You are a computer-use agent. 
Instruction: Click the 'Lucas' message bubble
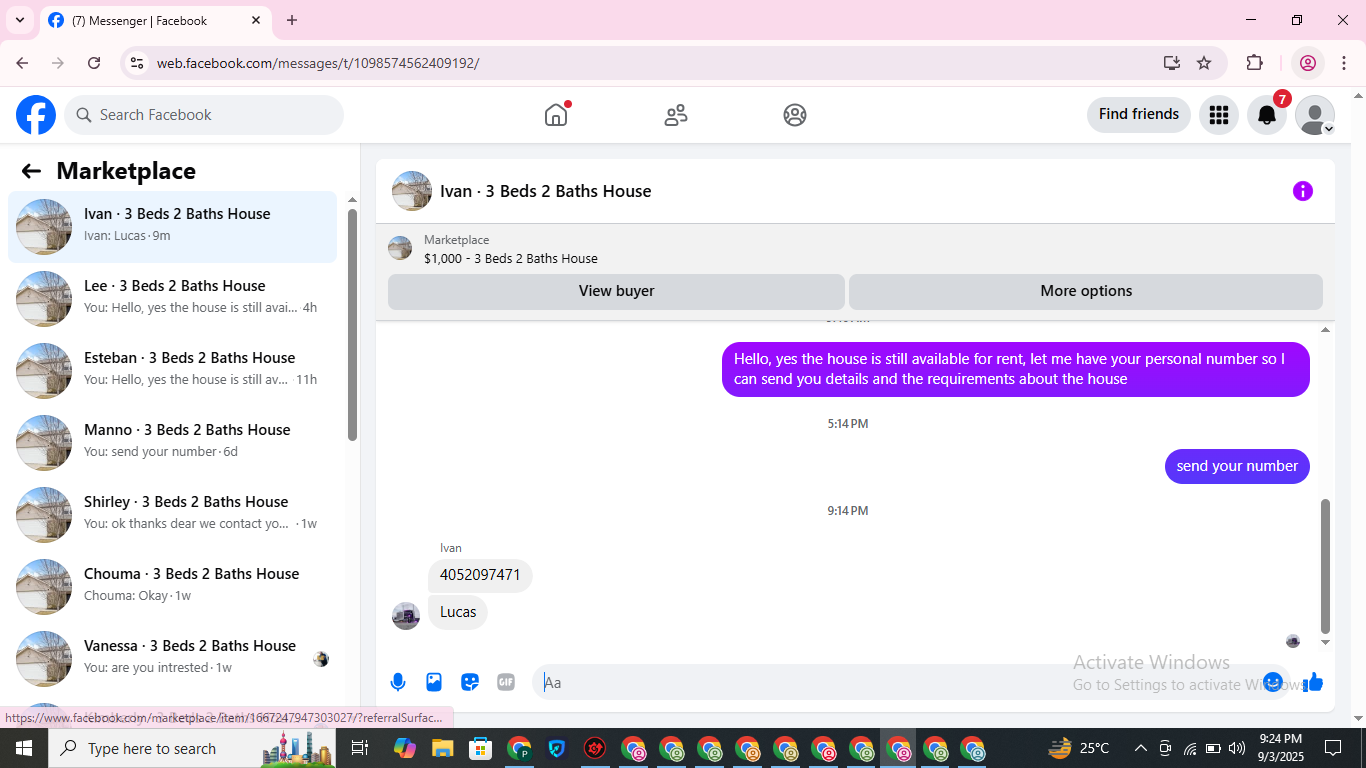[x=458, y=612]
